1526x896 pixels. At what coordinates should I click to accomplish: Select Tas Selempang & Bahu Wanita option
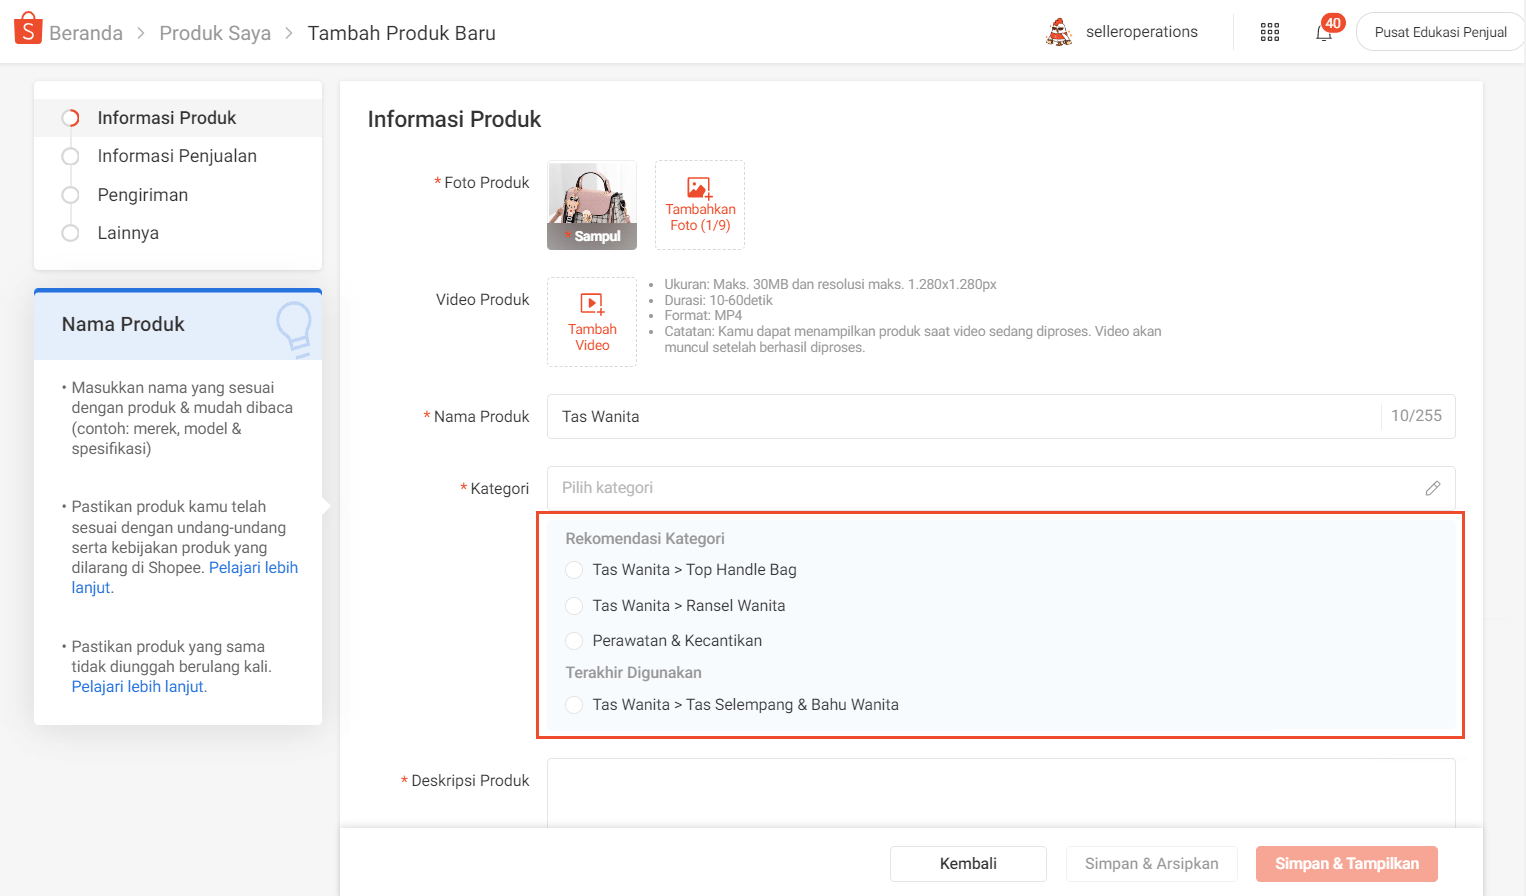[x=574, y=705]
